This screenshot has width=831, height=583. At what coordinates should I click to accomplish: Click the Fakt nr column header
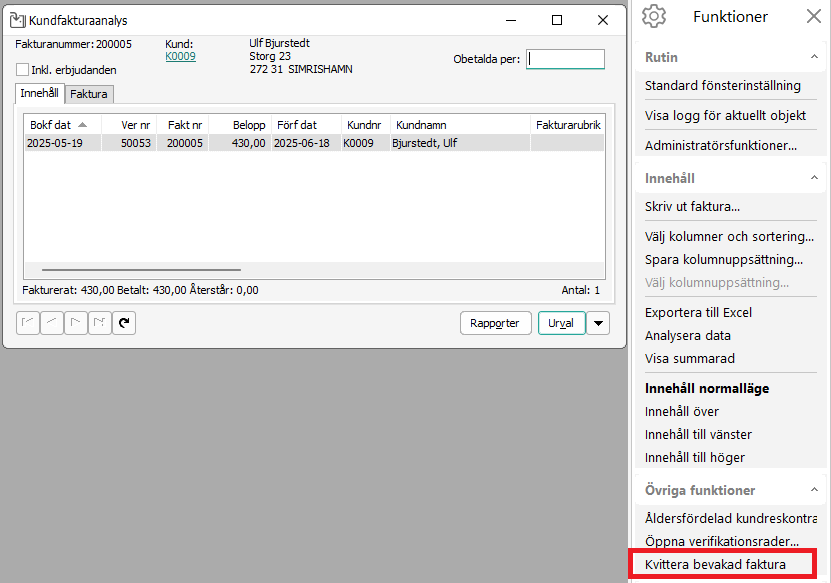[183, 125]
